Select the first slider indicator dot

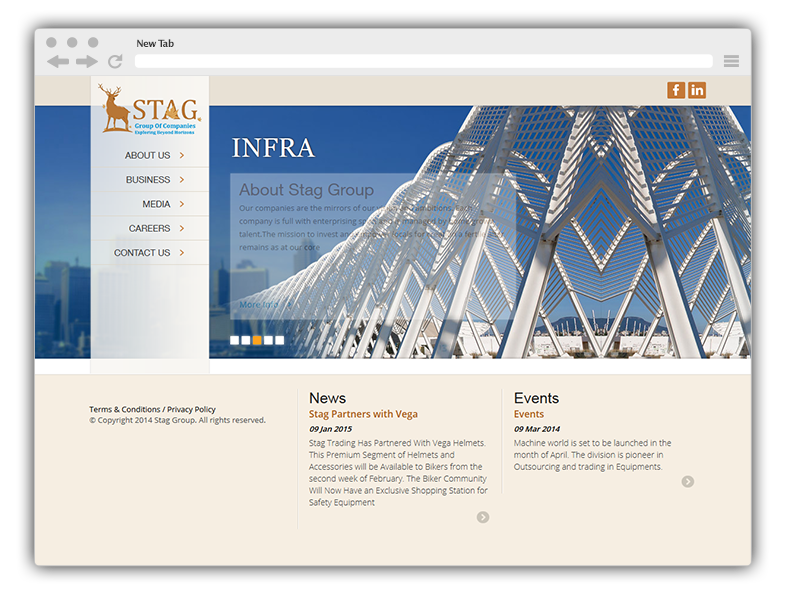point(235,340)
